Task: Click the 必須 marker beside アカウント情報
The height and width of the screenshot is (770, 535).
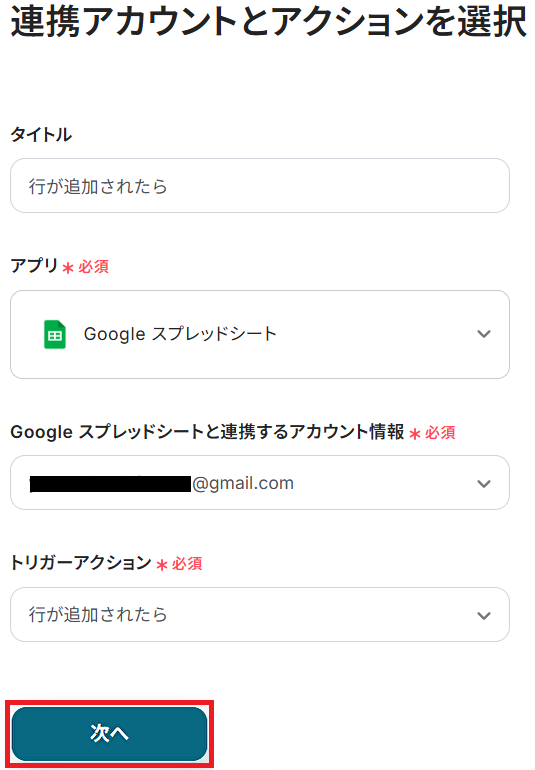Action: pos(440,433)
